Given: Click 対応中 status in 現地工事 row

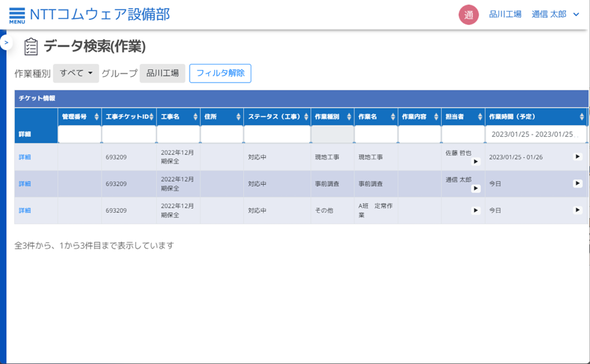Looking at the screenshot, I should pyautogui.click(x=257, y=157).
